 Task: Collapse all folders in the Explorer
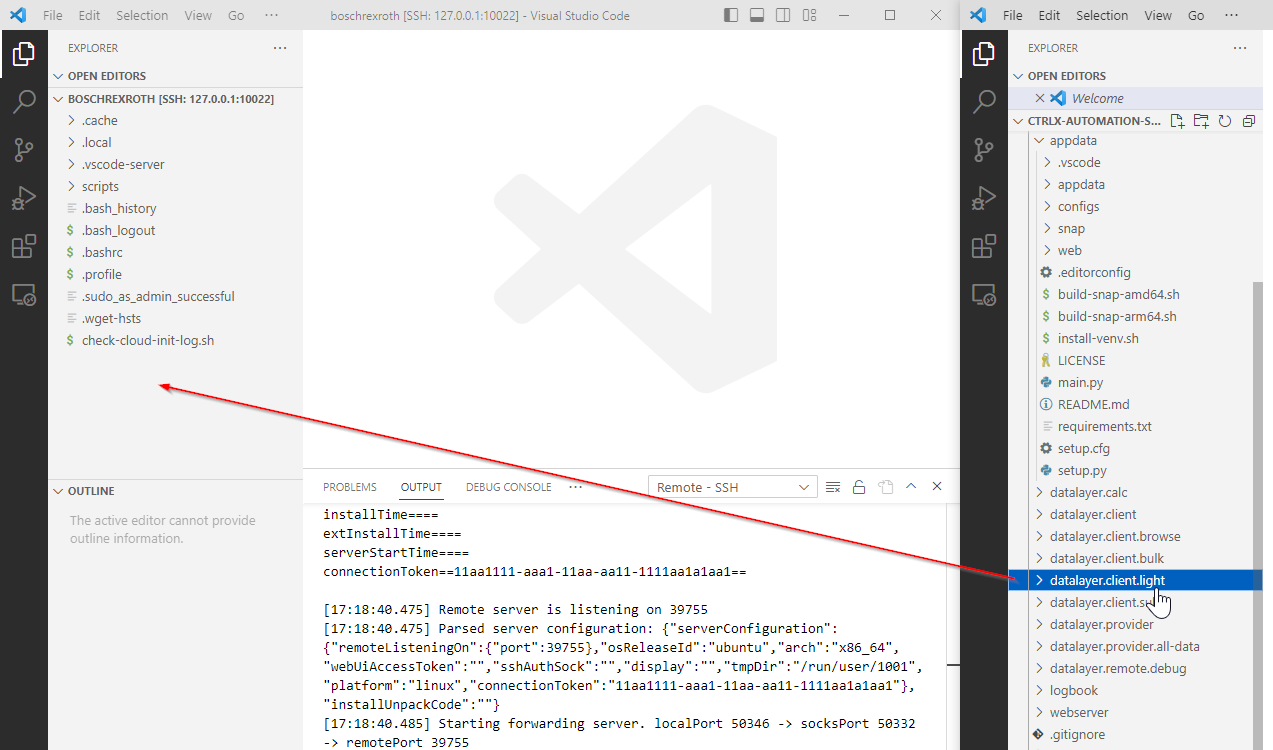click(x=1248, y=120)
